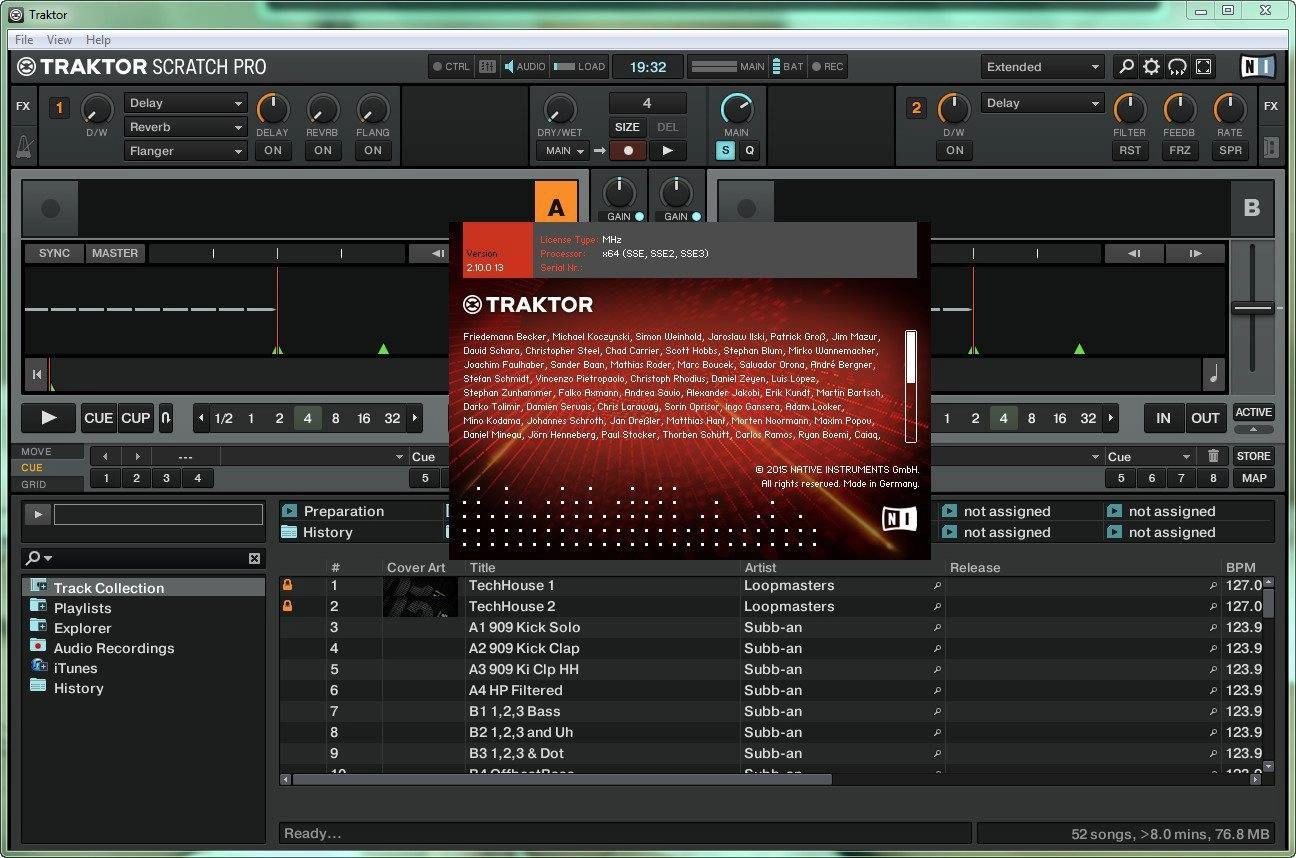Toggle the Q quantize button
The width and height of the screenshot is (1296, 858).
click(749, 151)
